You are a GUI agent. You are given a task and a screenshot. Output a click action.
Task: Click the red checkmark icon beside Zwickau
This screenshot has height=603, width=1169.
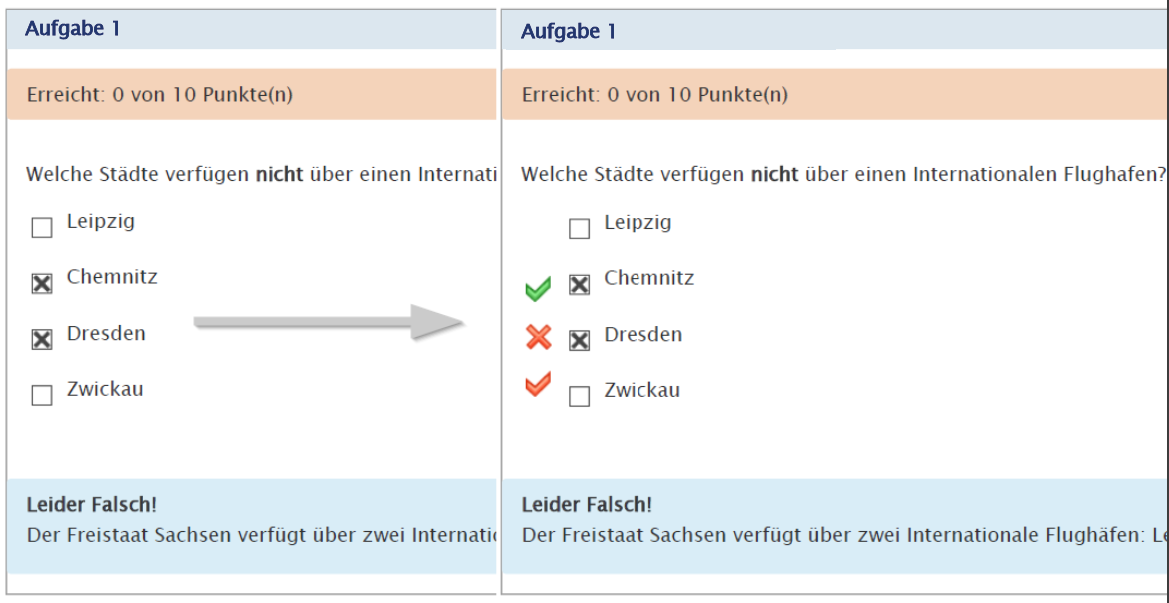click(x=538, y=384)
